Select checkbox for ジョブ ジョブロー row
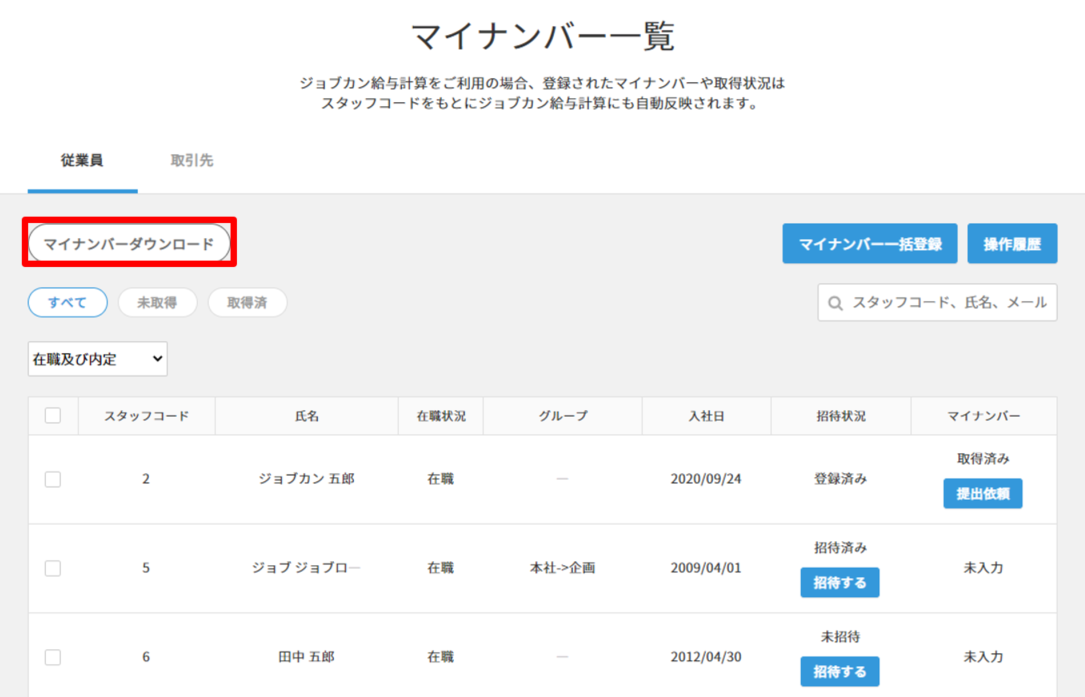 (53, 568)
